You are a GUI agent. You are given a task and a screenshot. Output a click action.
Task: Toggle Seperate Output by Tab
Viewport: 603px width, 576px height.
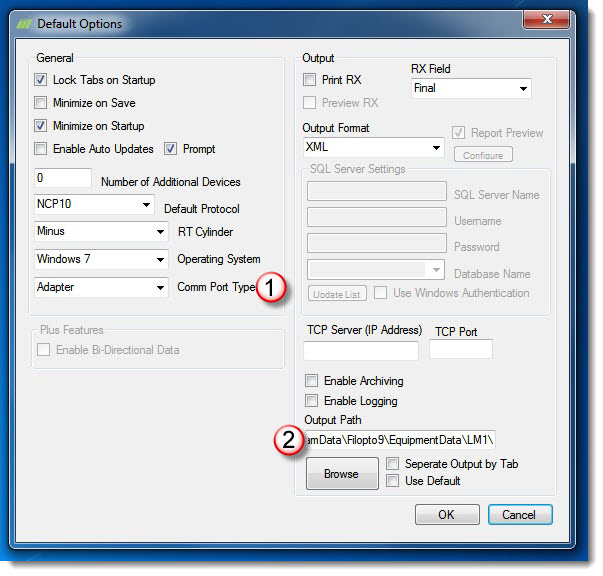point(392,464)
